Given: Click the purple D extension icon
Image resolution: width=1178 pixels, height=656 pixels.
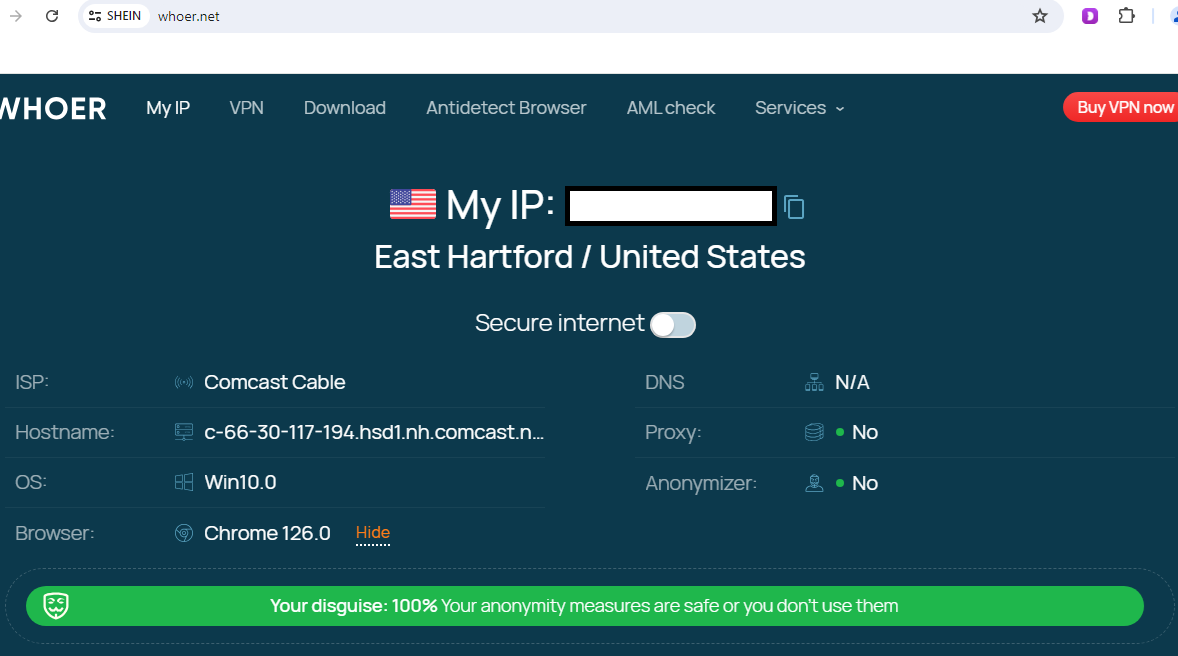Looking at the screenshot, I should point(1090,16).
